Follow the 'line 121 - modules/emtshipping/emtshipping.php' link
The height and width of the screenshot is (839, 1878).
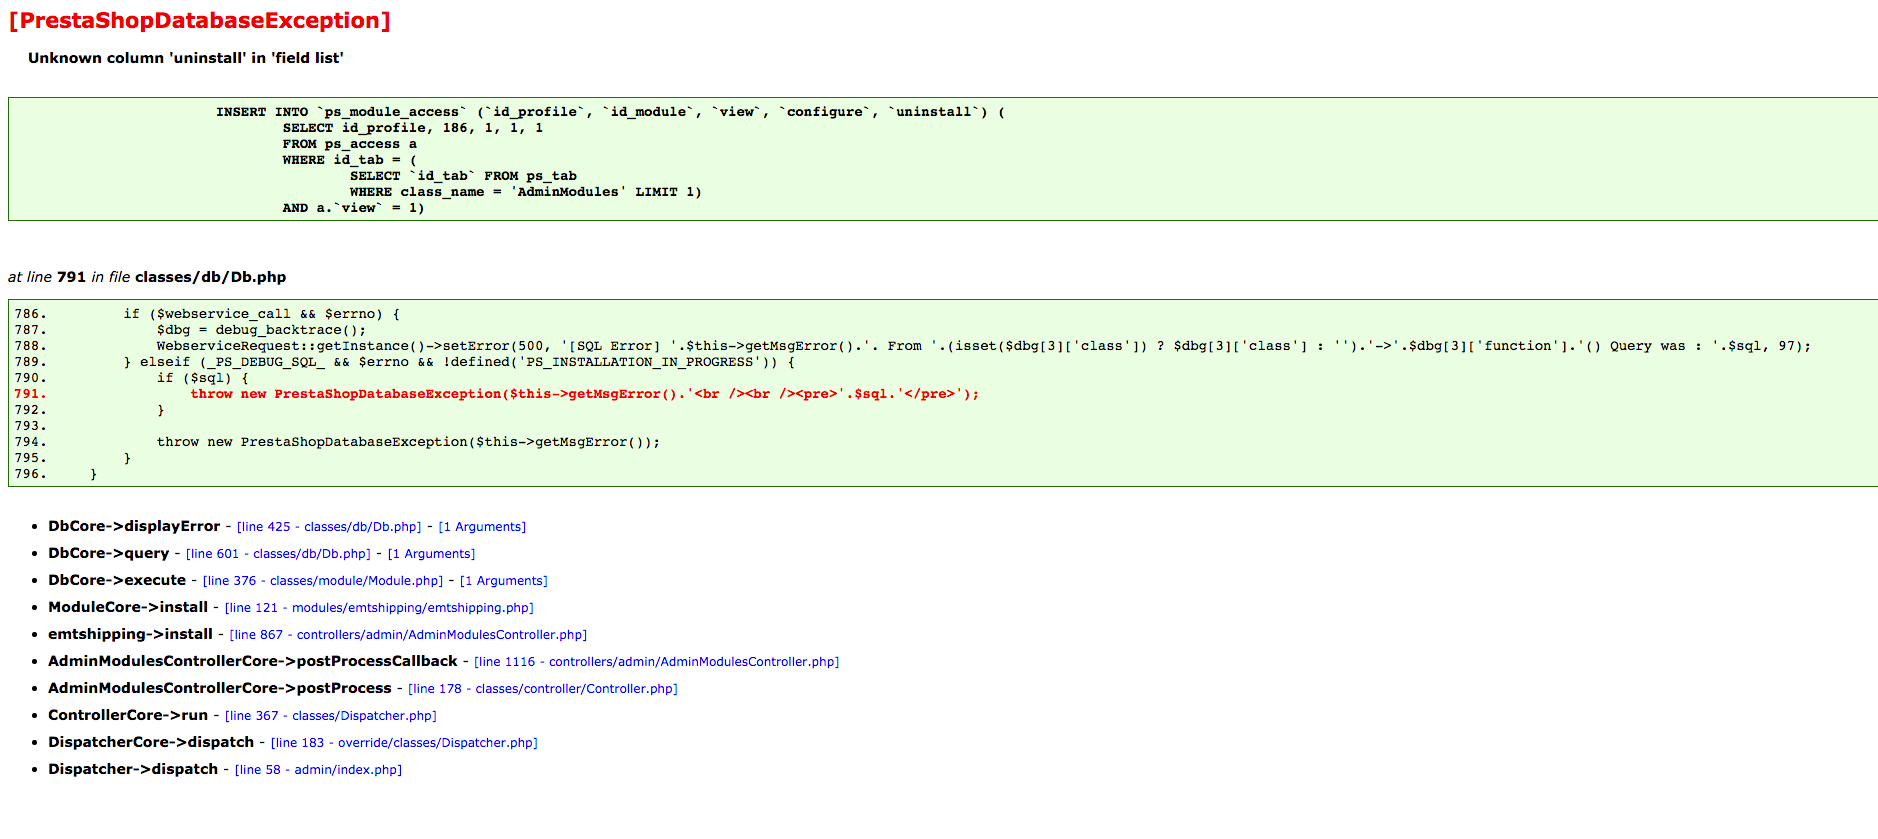coord(379,608)
